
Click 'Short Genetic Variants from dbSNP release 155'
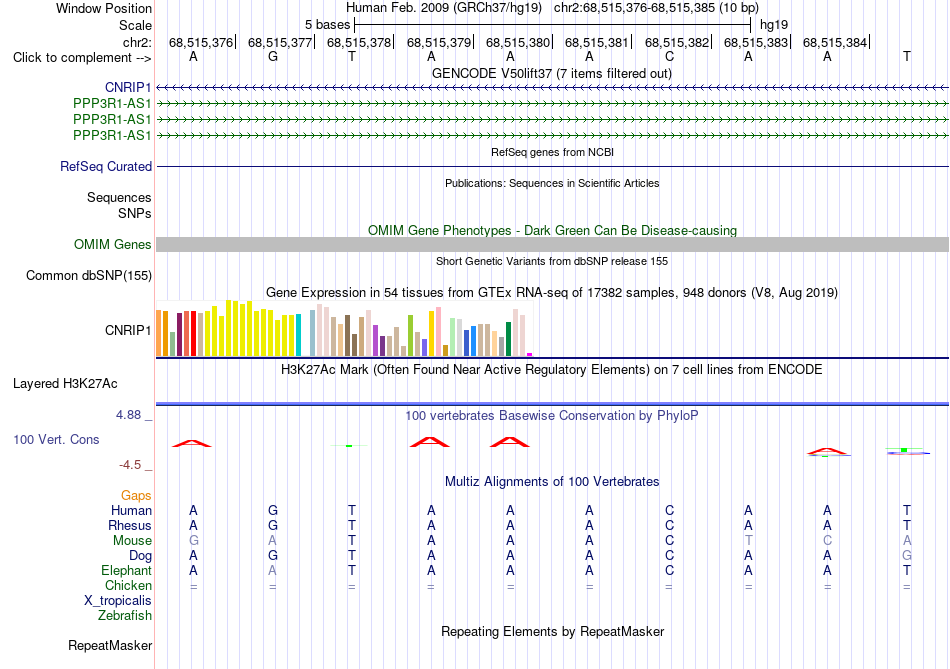coord(552,261)
